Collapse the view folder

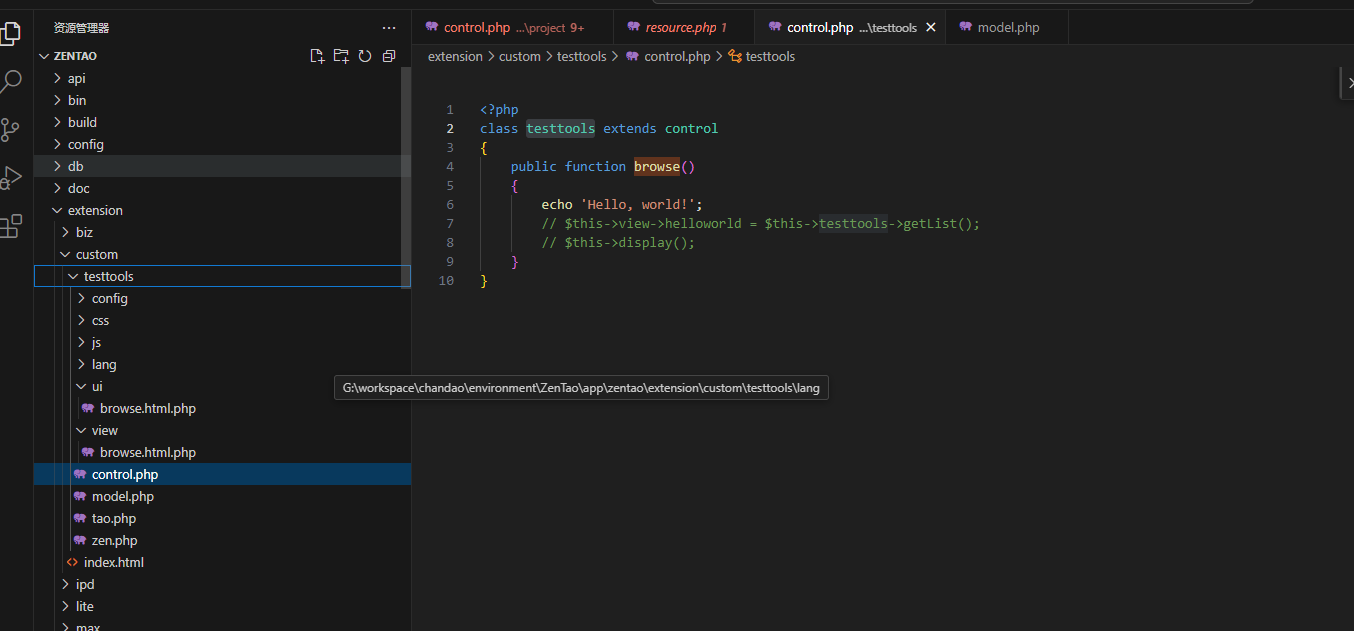coord(81,430)
